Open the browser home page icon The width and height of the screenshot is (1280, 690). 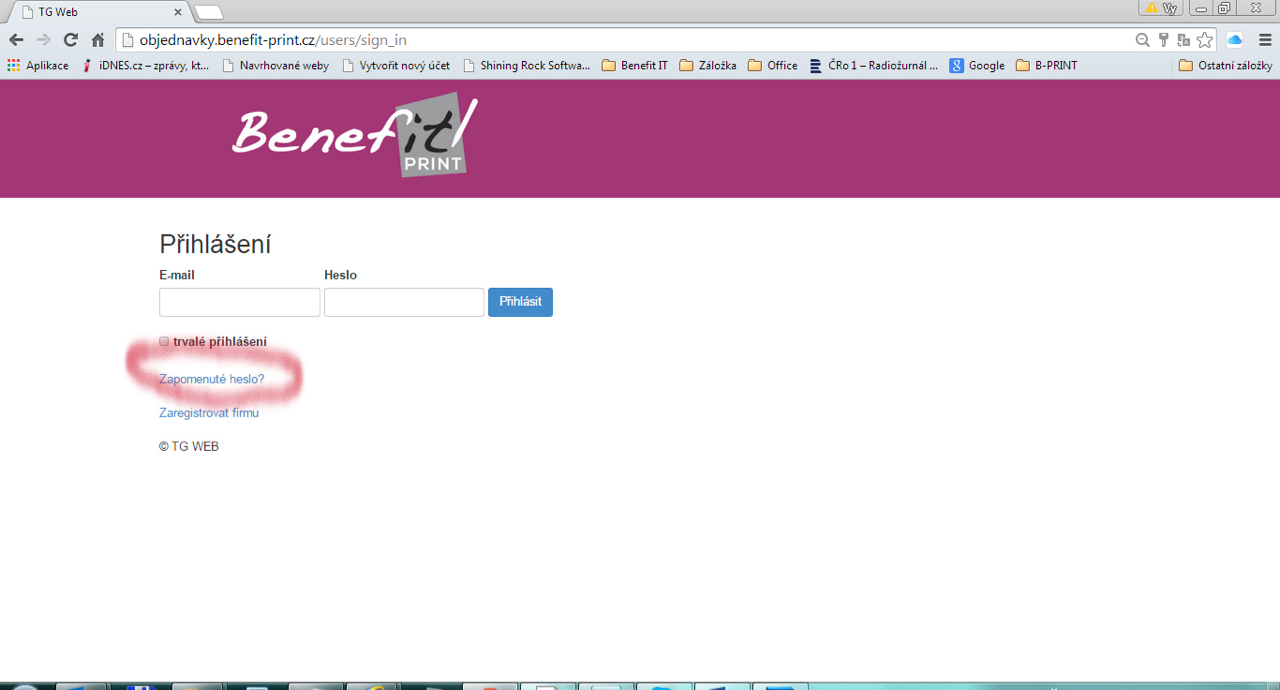coord(98,40)
